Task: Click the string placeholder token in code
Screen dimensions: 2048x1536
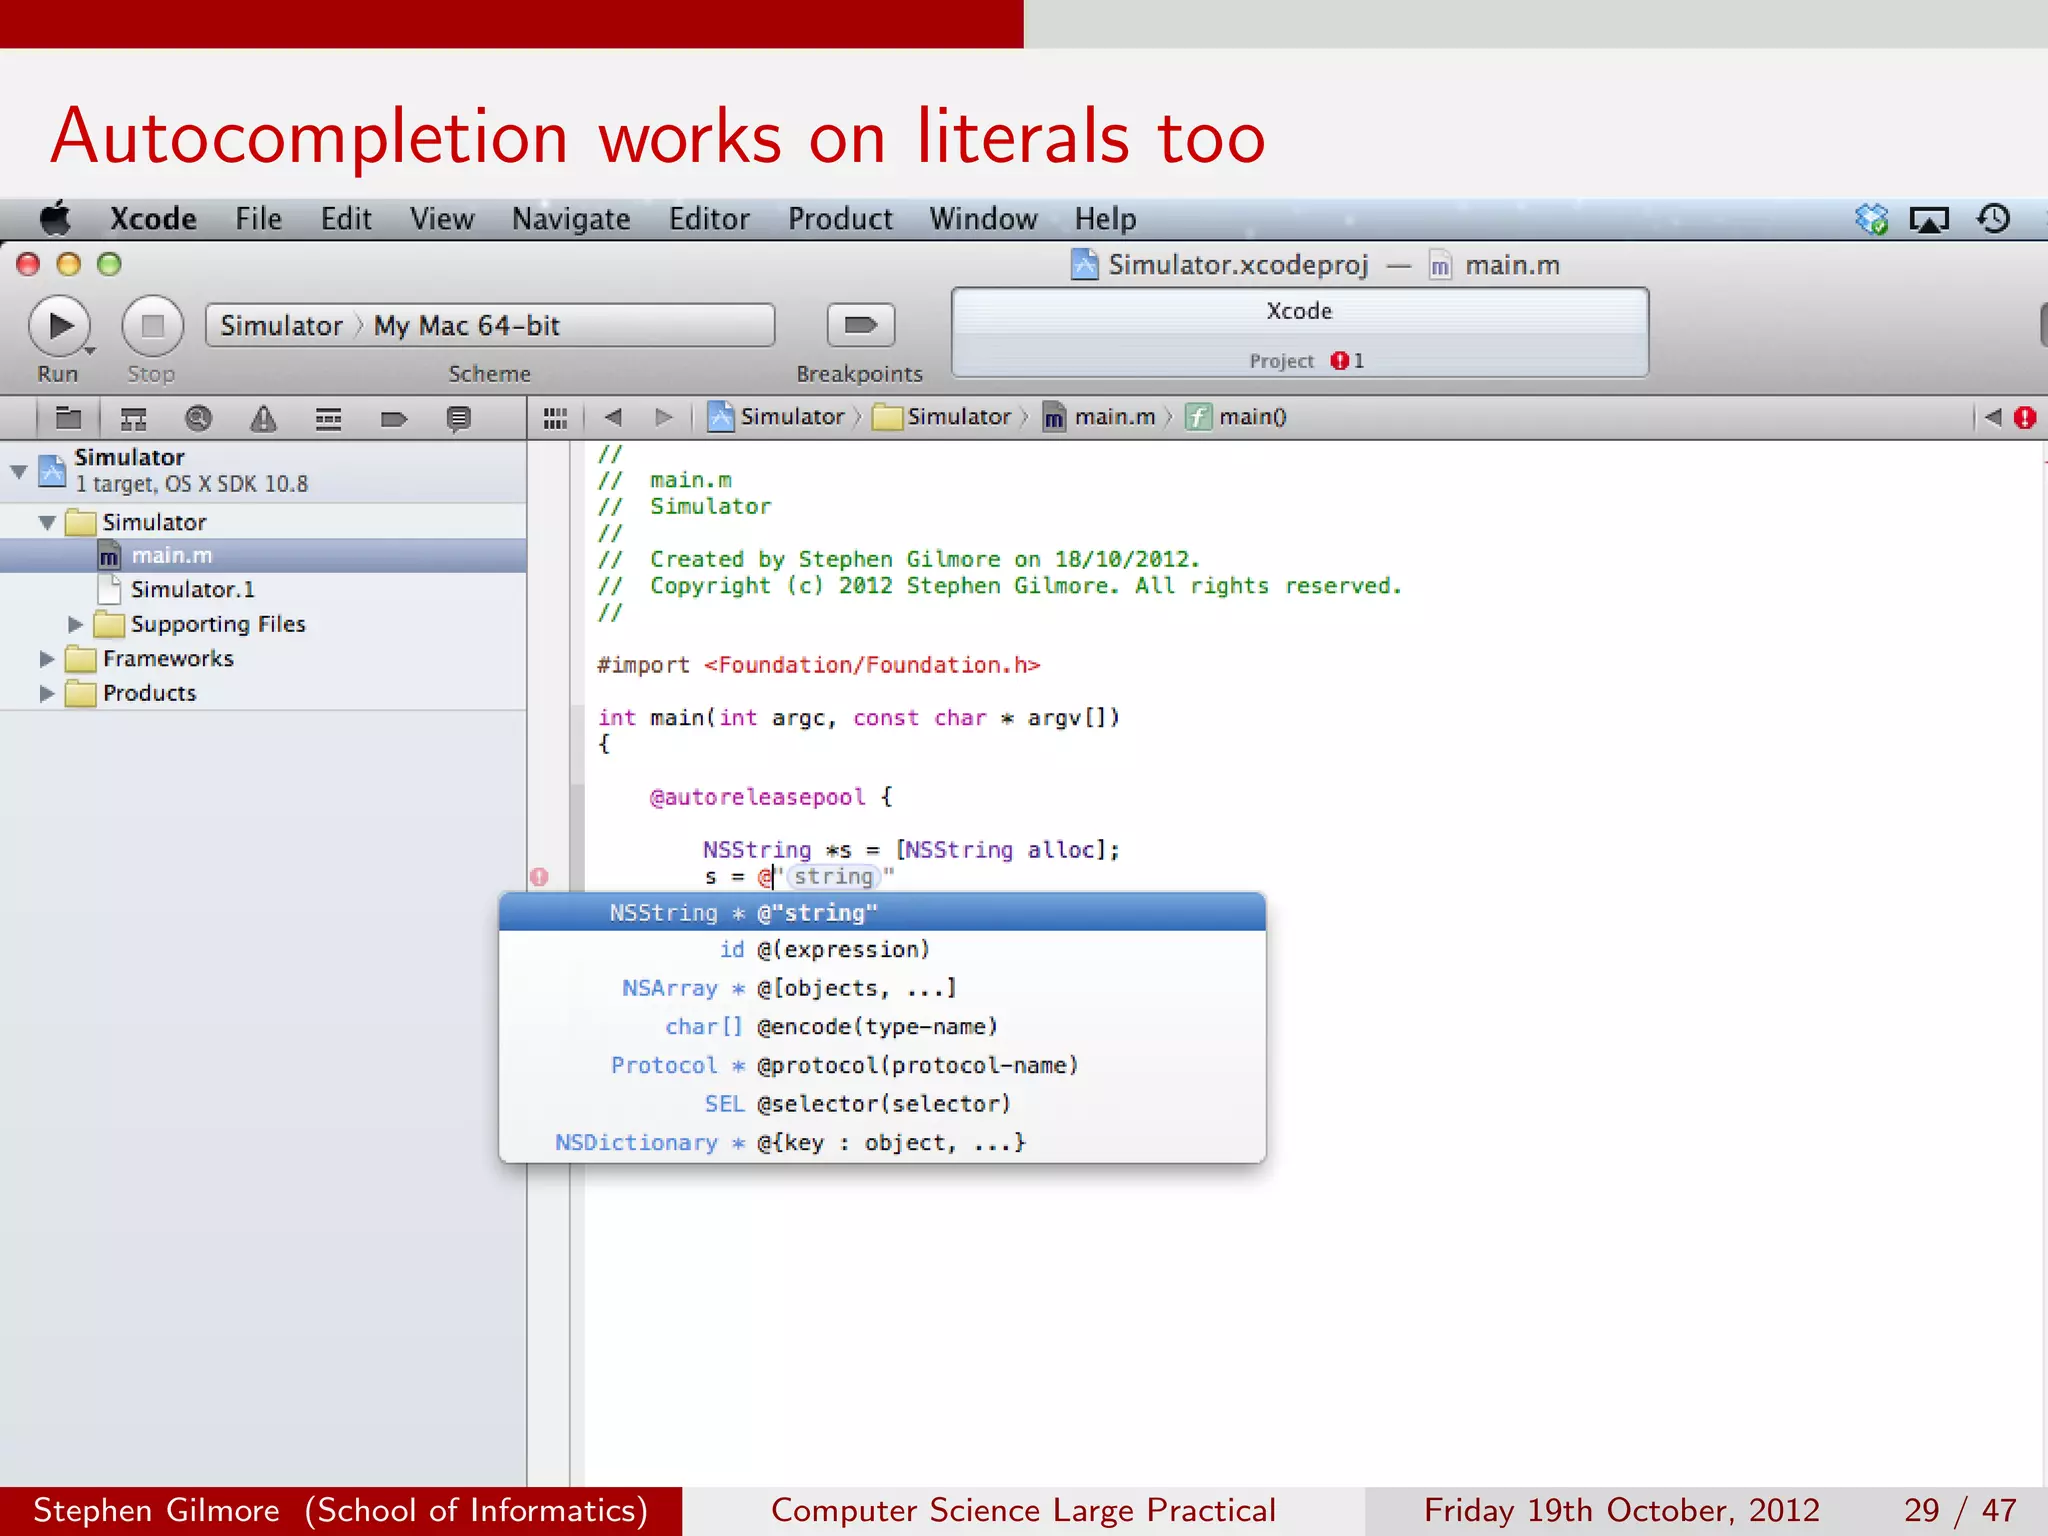Action: point(833,877)
